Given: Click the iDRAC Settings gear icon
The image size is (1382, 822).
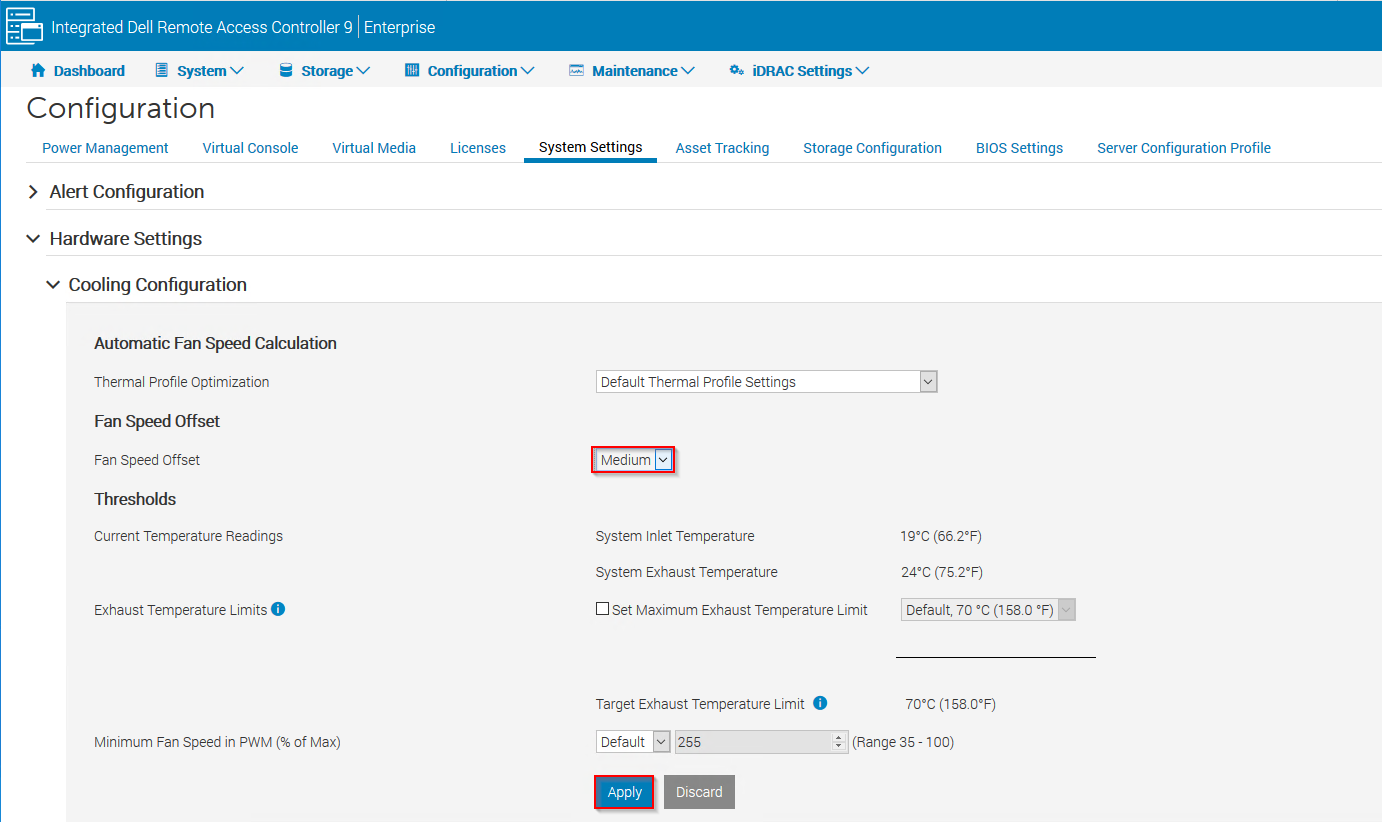Looking at the screenshot, I should [737, 70].
